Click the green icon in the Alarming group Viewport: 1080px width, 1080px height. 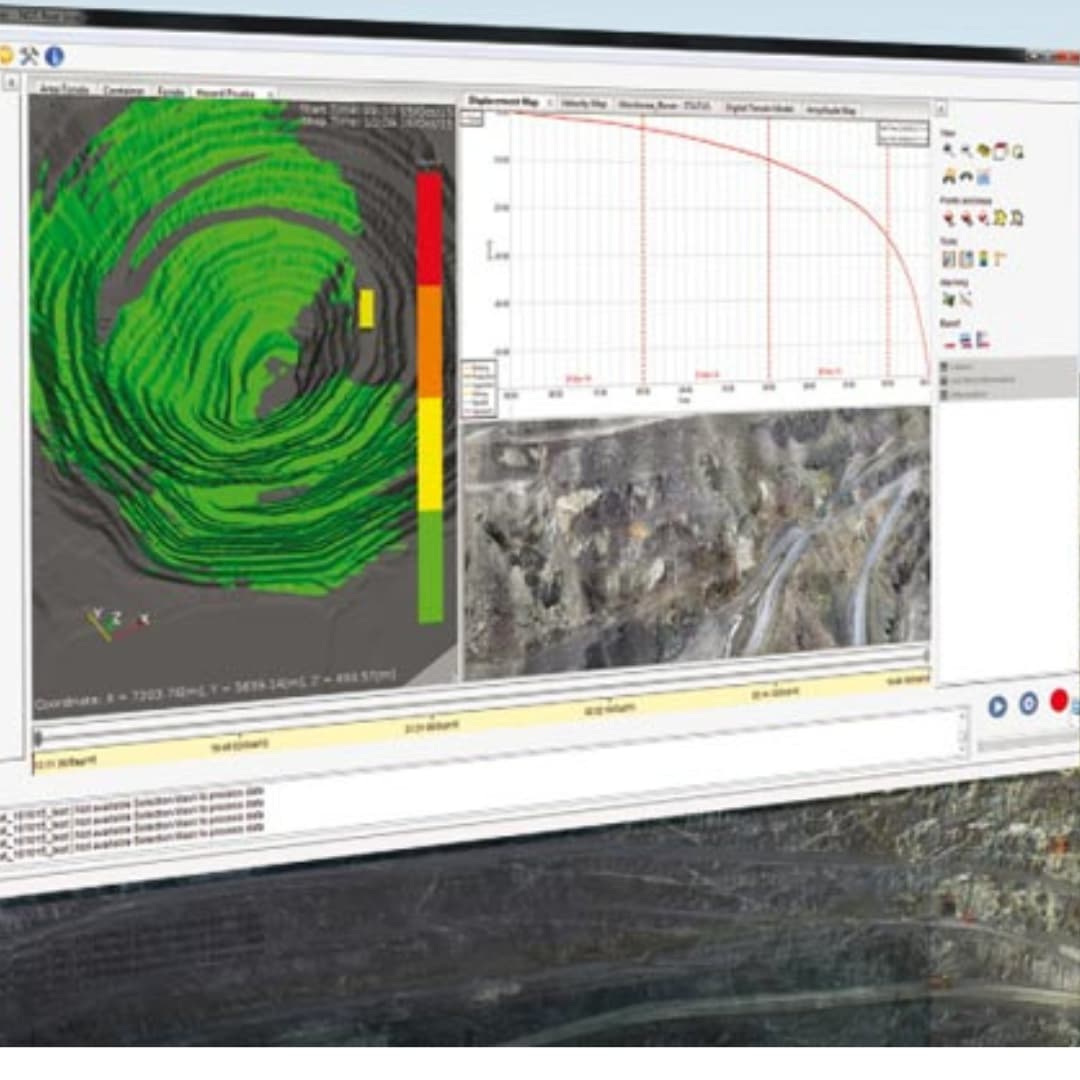coord(948,299)
